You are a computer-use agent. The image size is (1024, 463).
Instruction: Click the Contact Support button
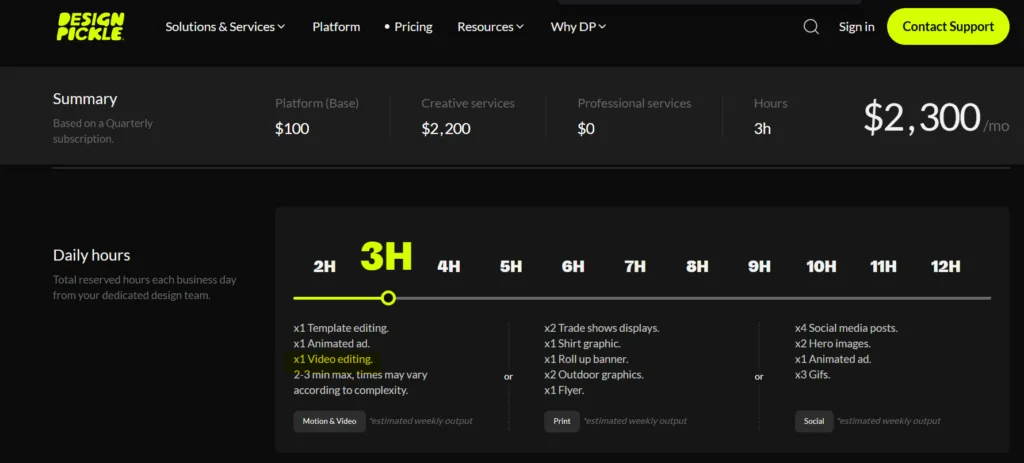[x=948, y=27]
